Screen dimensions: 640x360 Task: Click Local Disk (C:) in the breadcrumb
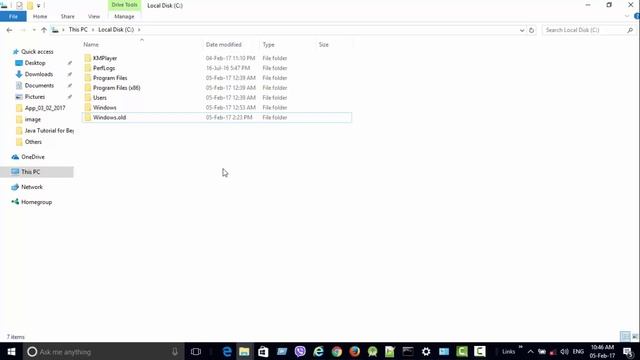[116, 29]
